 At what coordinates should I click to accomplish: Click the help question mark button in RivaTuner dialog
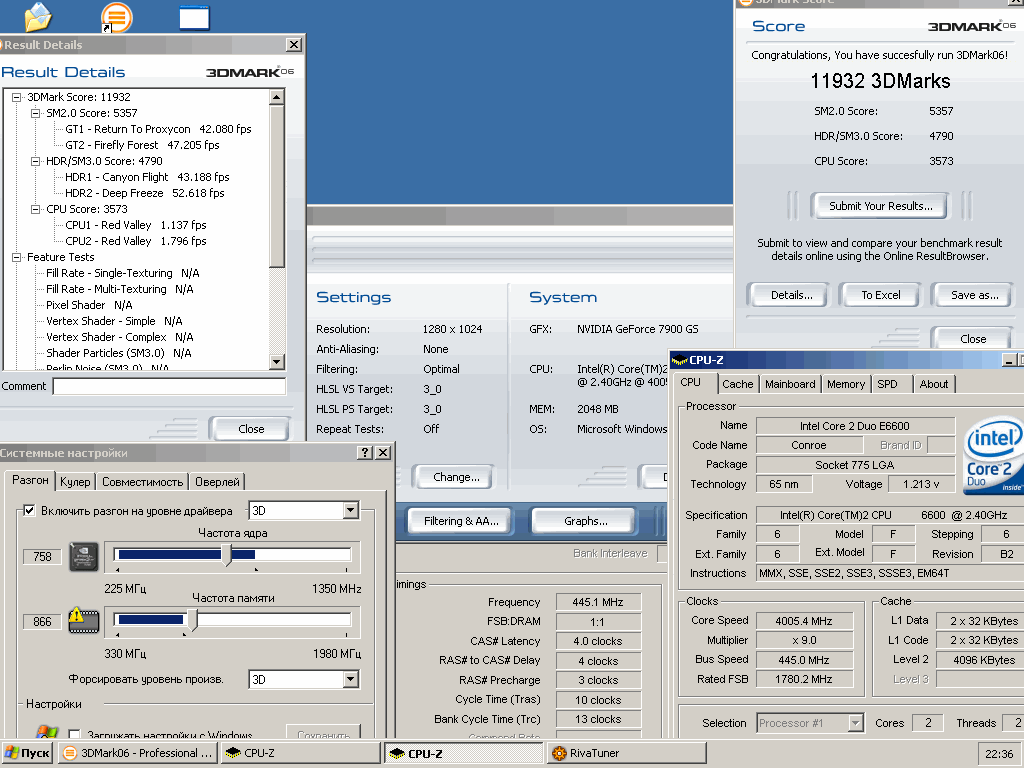[366, 453]
